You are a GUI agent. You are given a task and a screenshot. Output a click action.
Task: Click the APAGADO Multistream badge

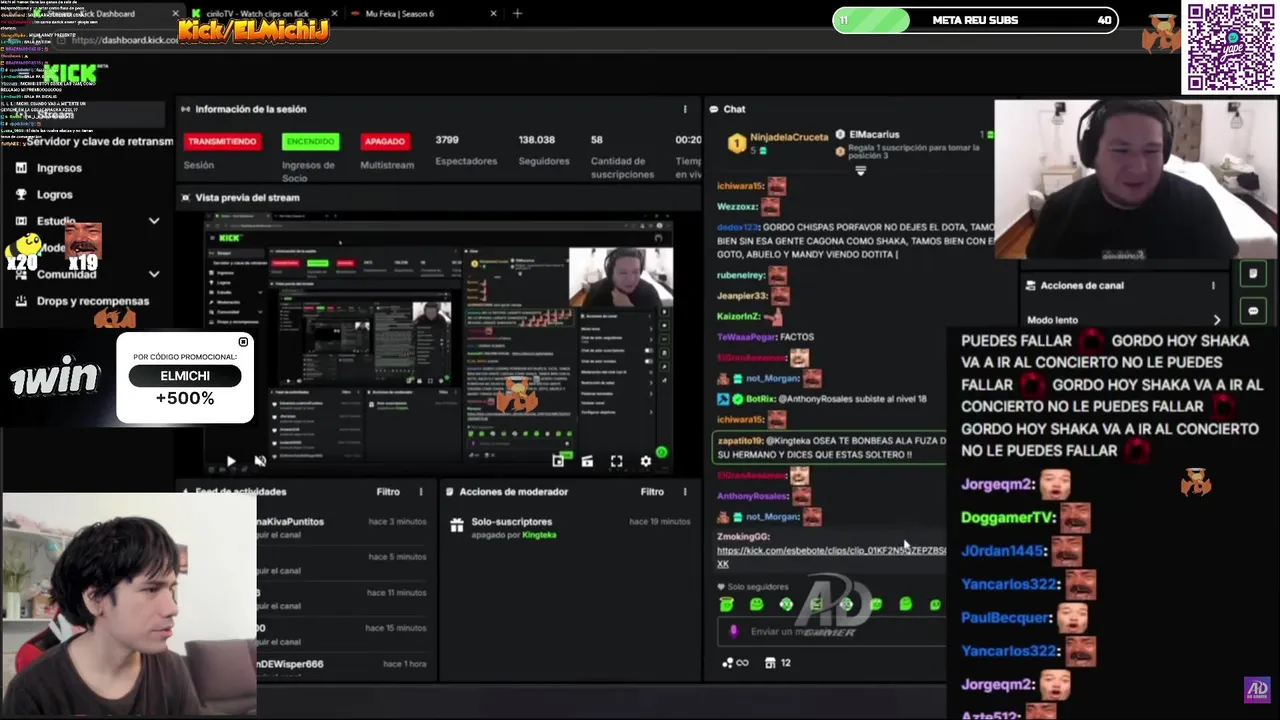coord(384,141)
